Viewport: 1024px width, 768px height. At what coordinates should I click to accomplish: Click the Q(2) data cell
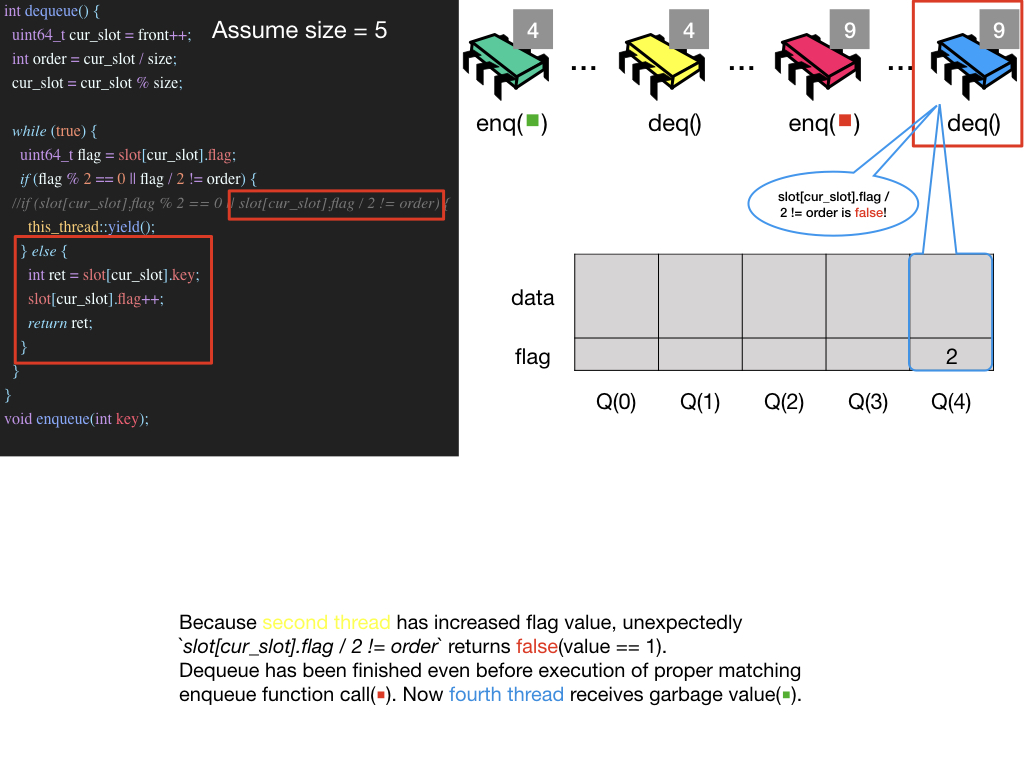click(784, 296)
